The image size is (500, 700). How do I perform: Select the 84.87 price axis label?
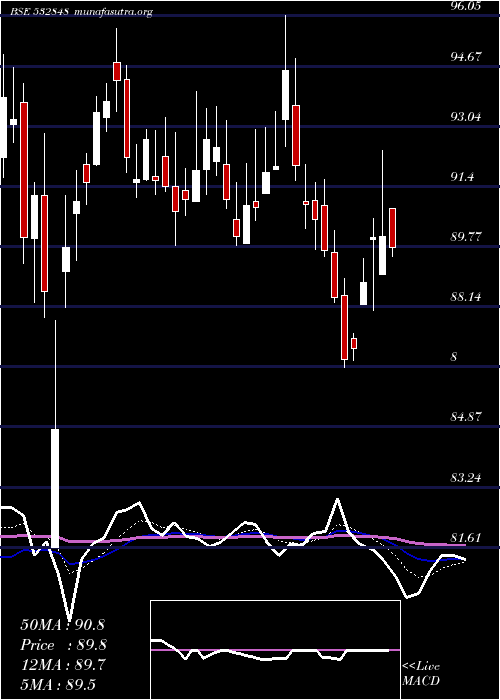click(x=466, y=417)
